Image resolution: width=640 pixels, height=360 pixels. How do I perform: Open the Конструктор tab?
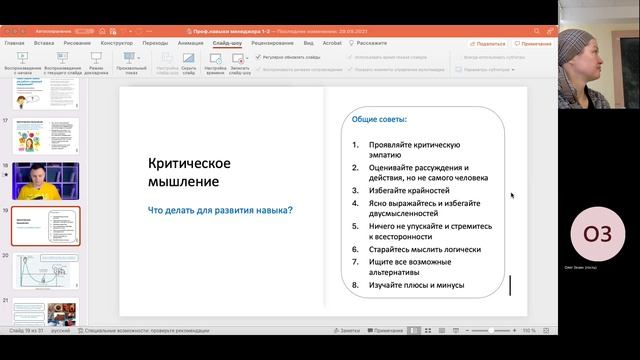point(116,43)
